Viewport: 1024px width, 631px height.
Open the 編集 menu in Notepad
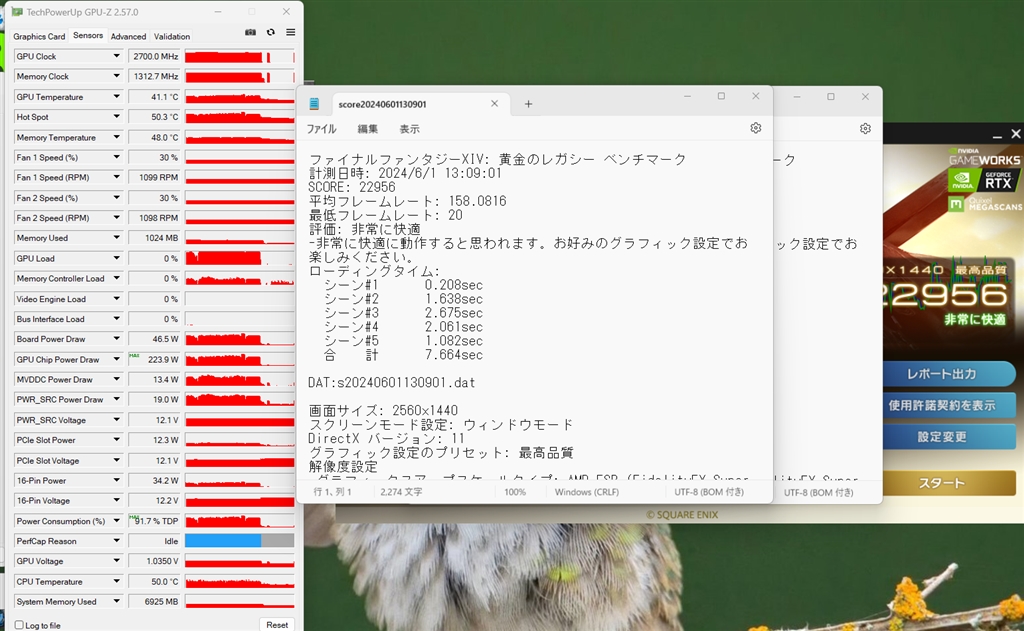pyautogui.click(x=368, y=129)
